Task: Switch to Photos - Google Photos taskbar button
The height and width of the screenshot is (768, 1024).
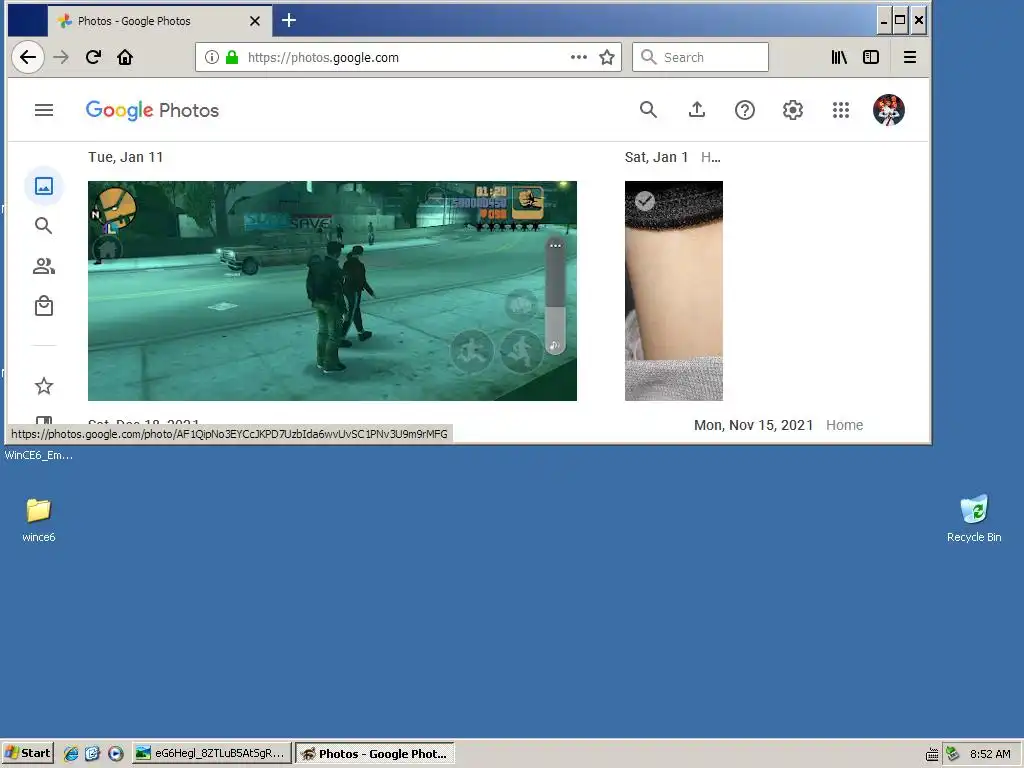Action: coord(375,754)
